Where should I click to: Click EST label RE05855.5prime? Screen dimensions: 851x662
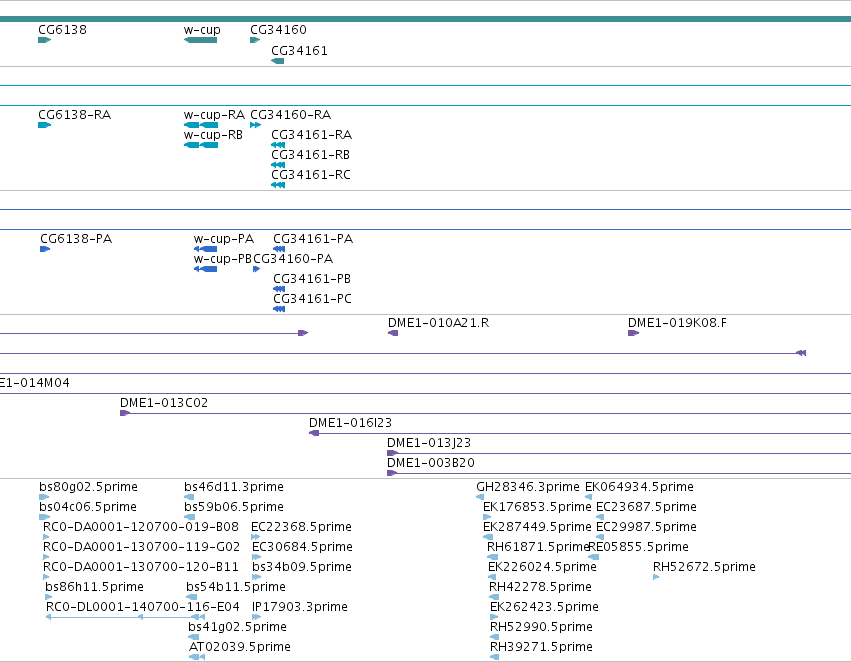pos(639,548)
